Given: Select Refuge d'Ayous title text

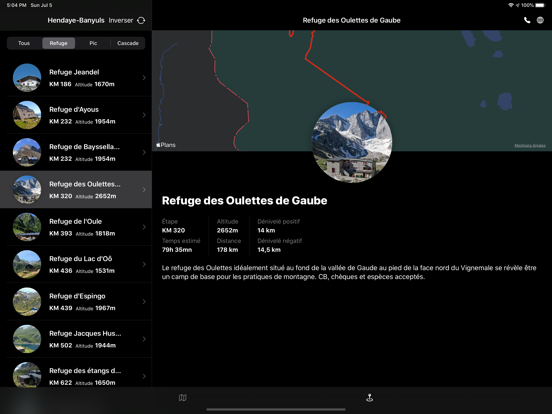Looking at the screenshot, I should [74, 109].
